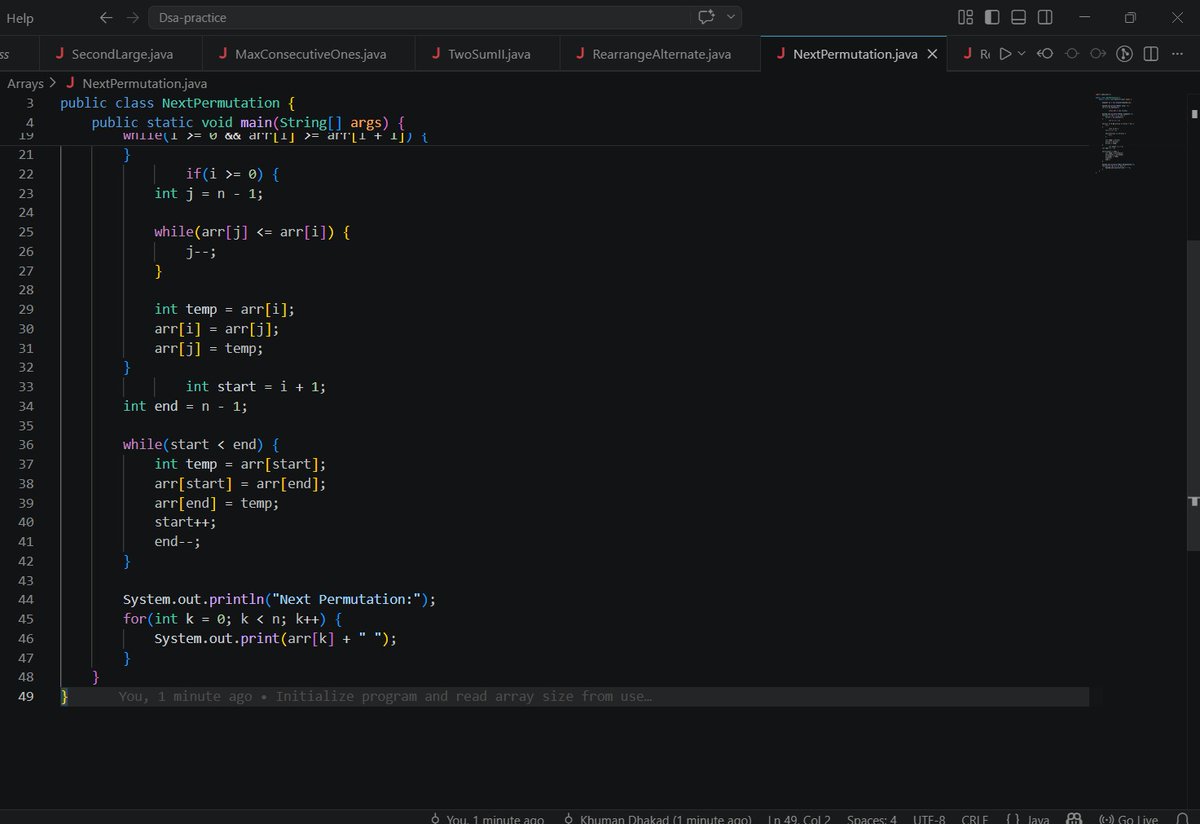Image resolution: width=1200 pixels, height=824 pixels.
Task: Click Ln 49, Col 2 in status bar
Action: click(x=799, y=818)
